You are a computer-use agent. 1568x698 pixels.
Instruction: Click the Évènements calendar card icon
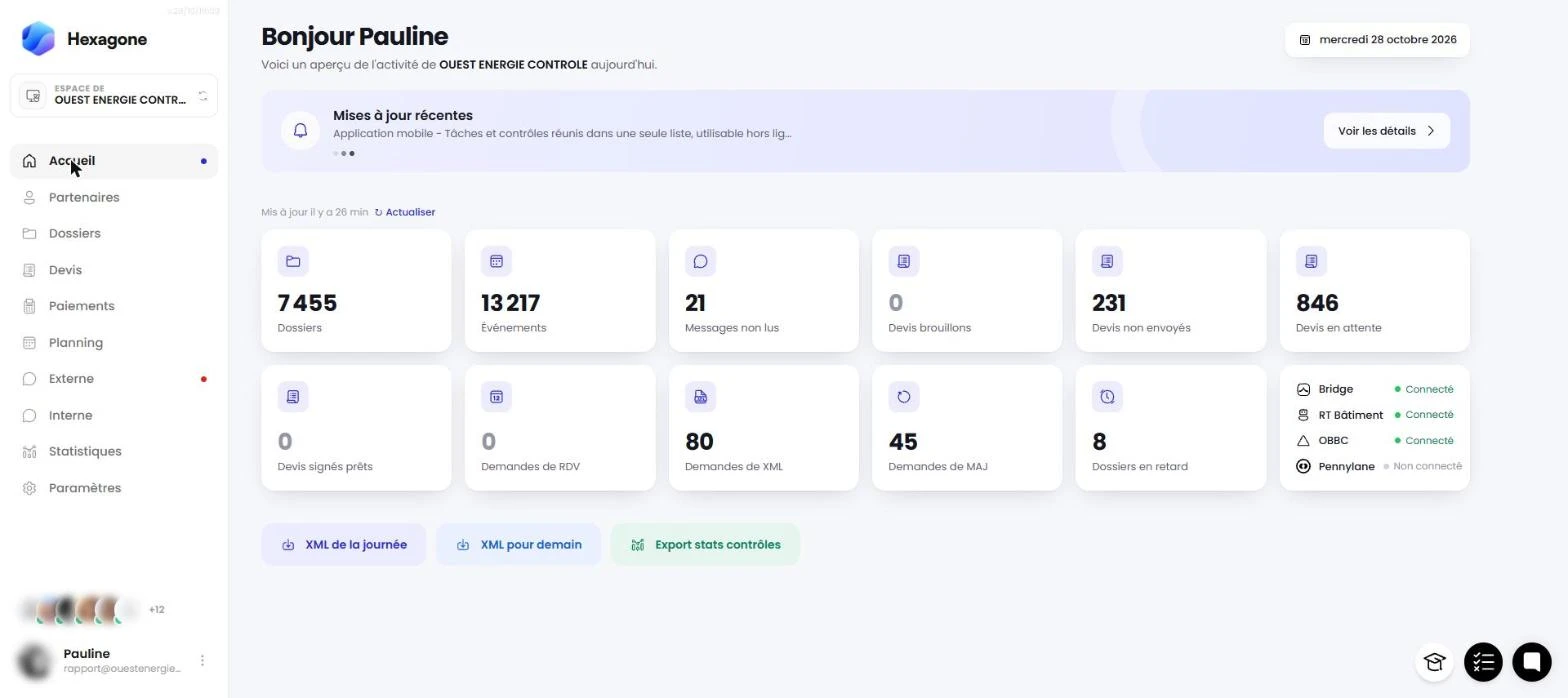point(496,261)
